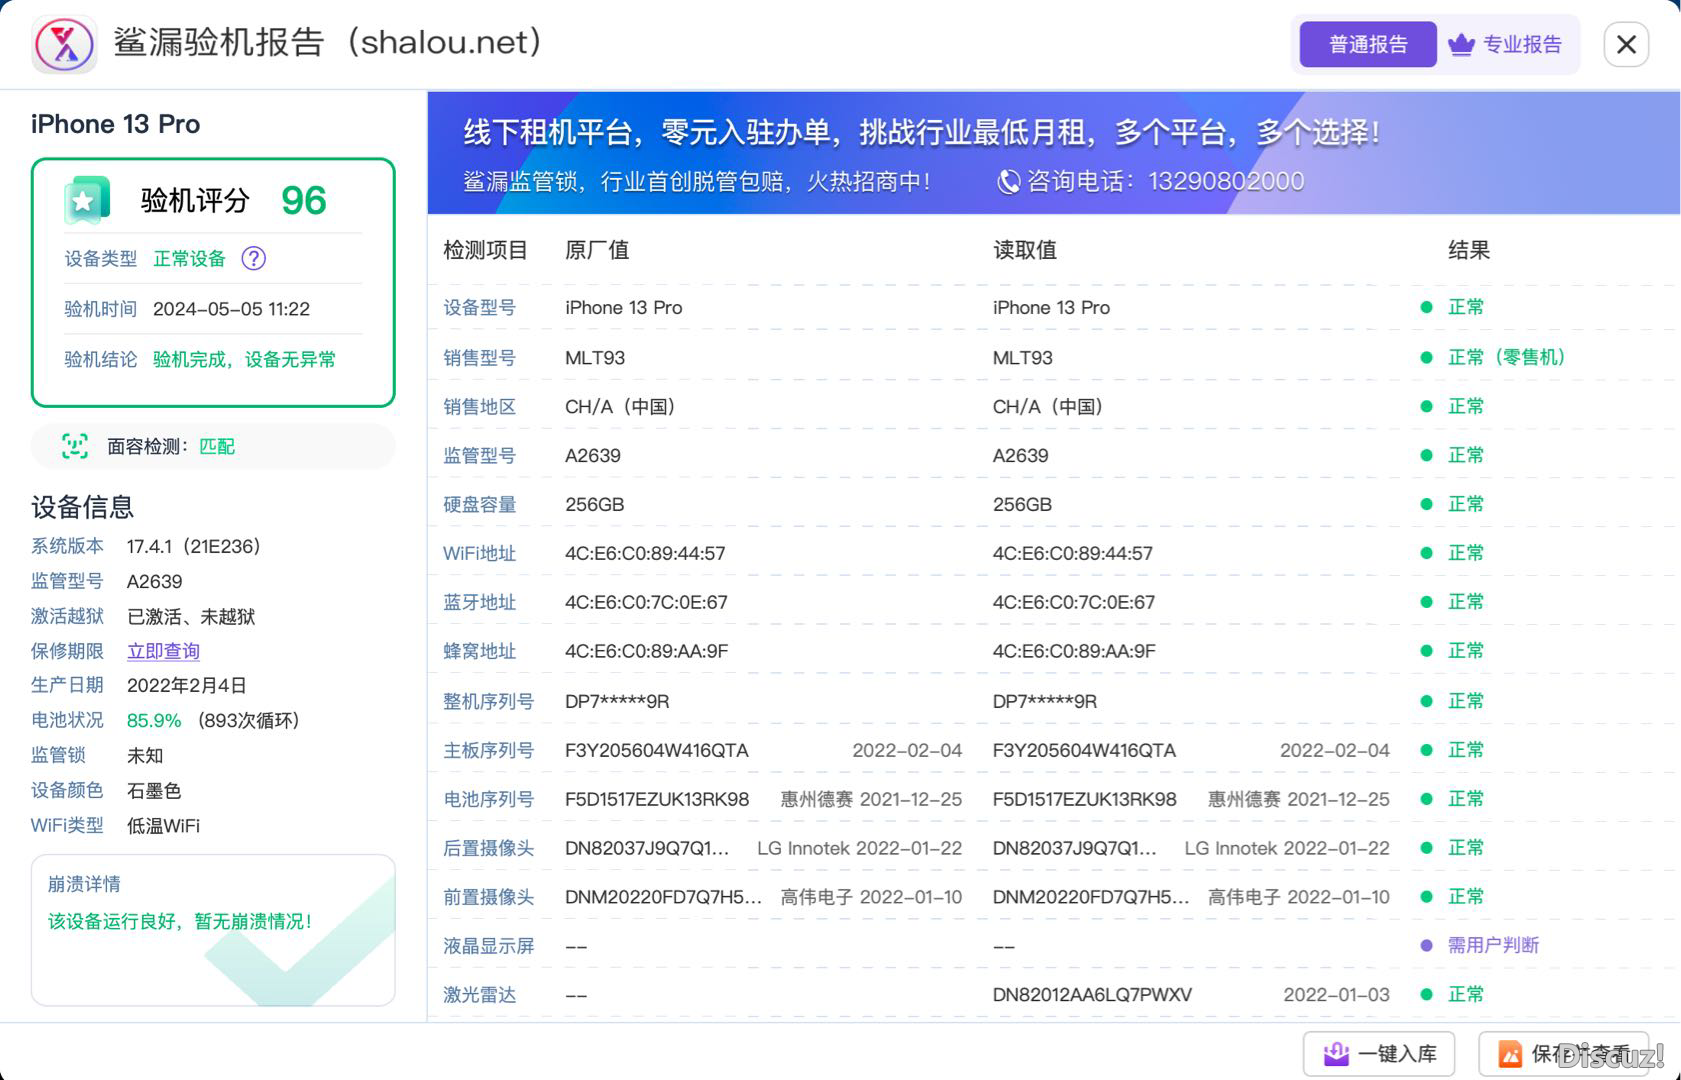
Task: Click the 一键入库 bag icon
Action: click(x=1336, y=1054)
